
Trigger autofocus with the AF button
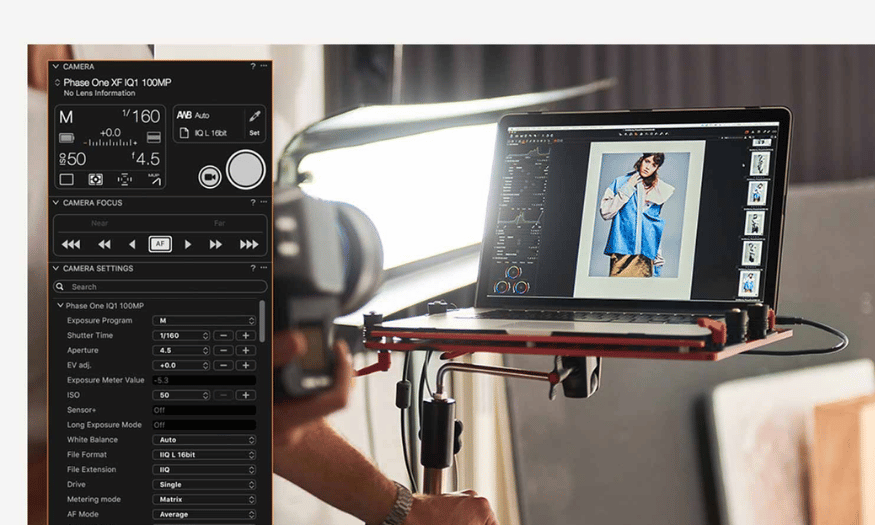click(x=160, y=244)
